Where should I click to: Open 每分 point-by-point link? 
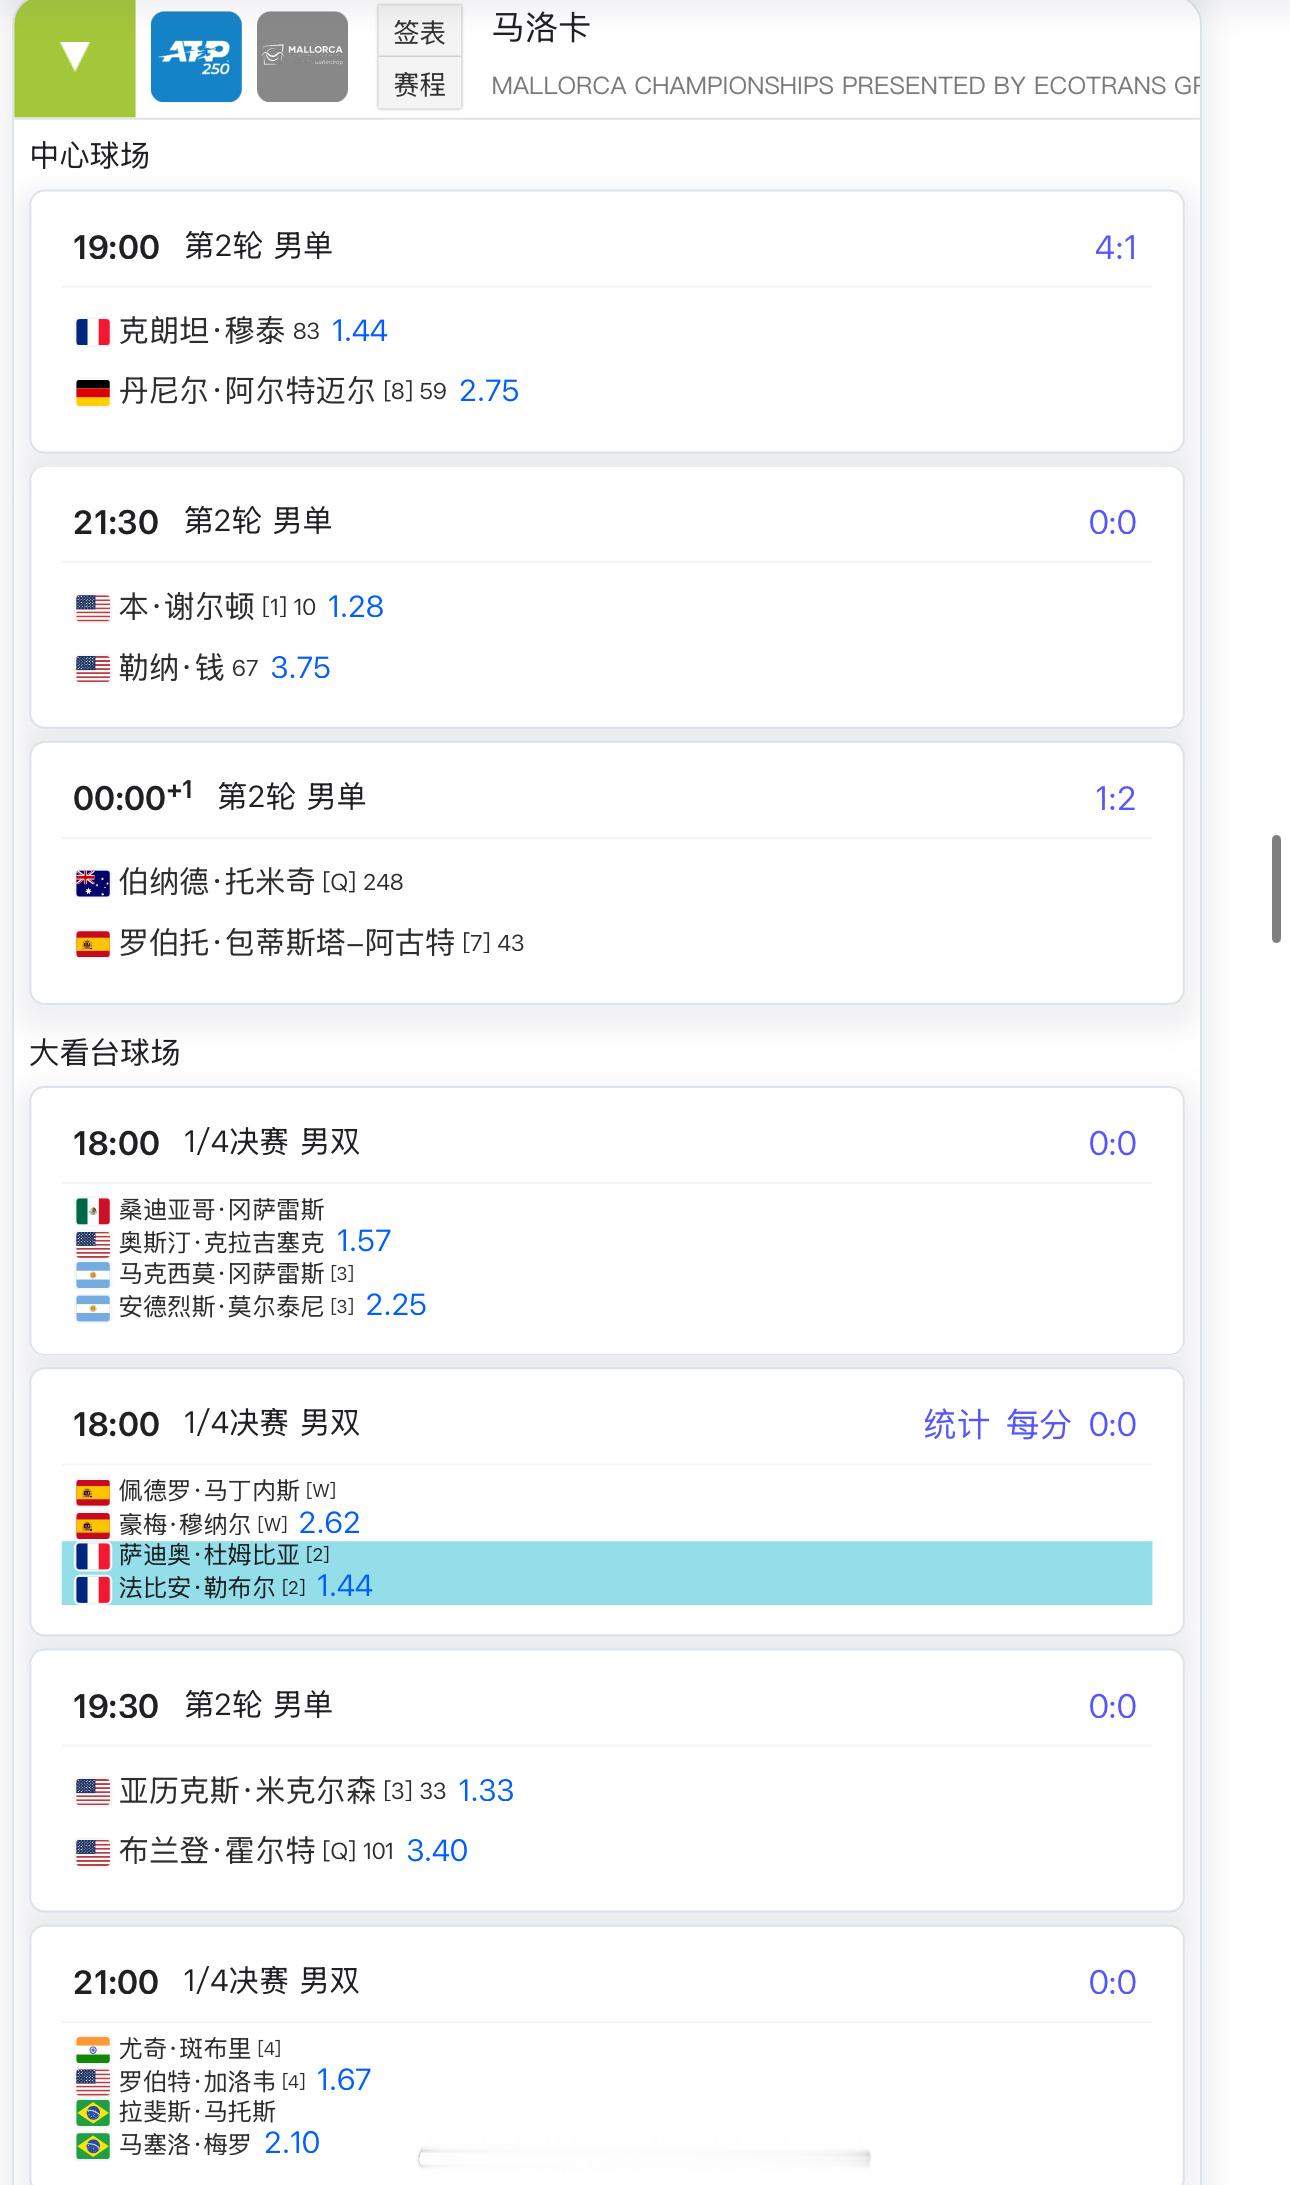[1038, 1424]
